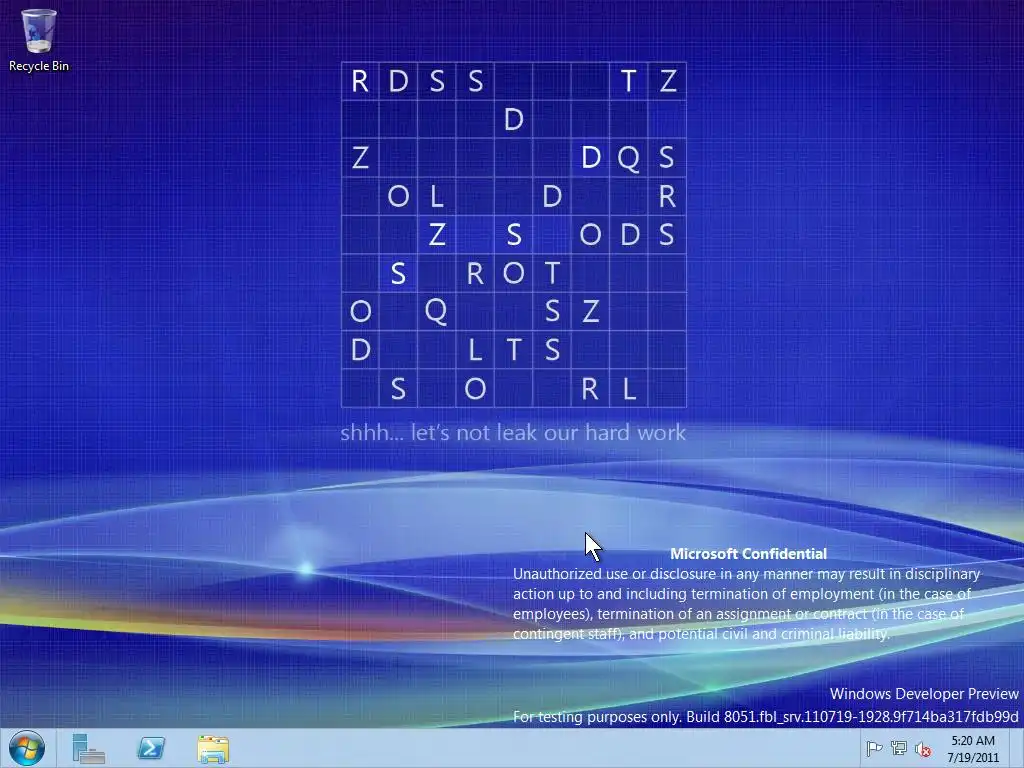Open the muted volume speaker tray icon
Image resolution: width=1024 pixels, height=768 pixels.
click(923, 749)
